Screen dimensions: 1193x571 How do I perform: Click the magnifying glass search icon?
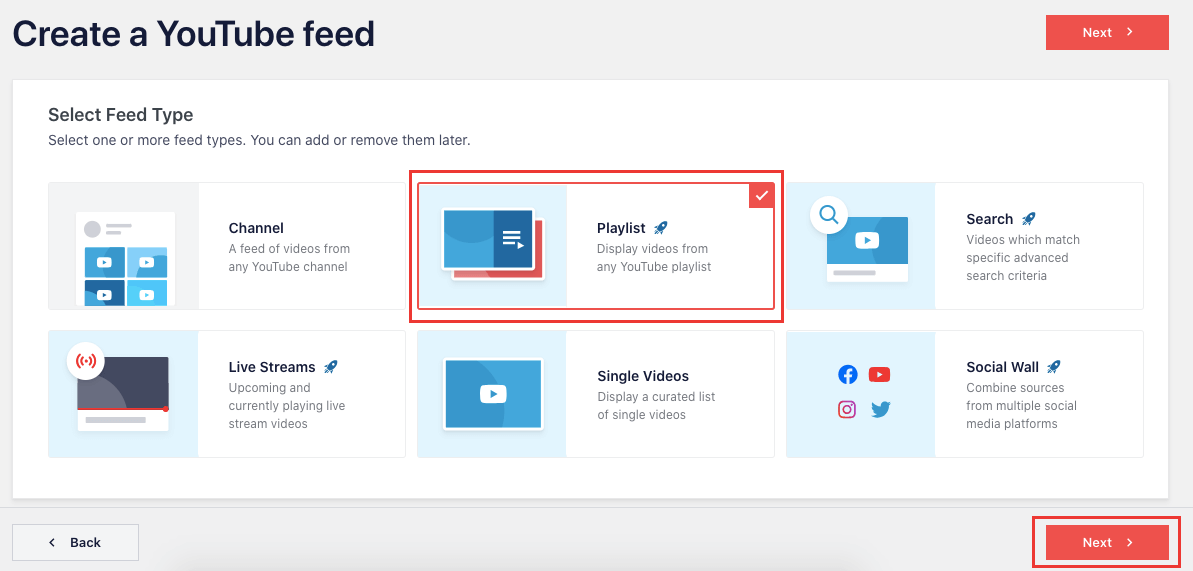[x=829, y=216]
